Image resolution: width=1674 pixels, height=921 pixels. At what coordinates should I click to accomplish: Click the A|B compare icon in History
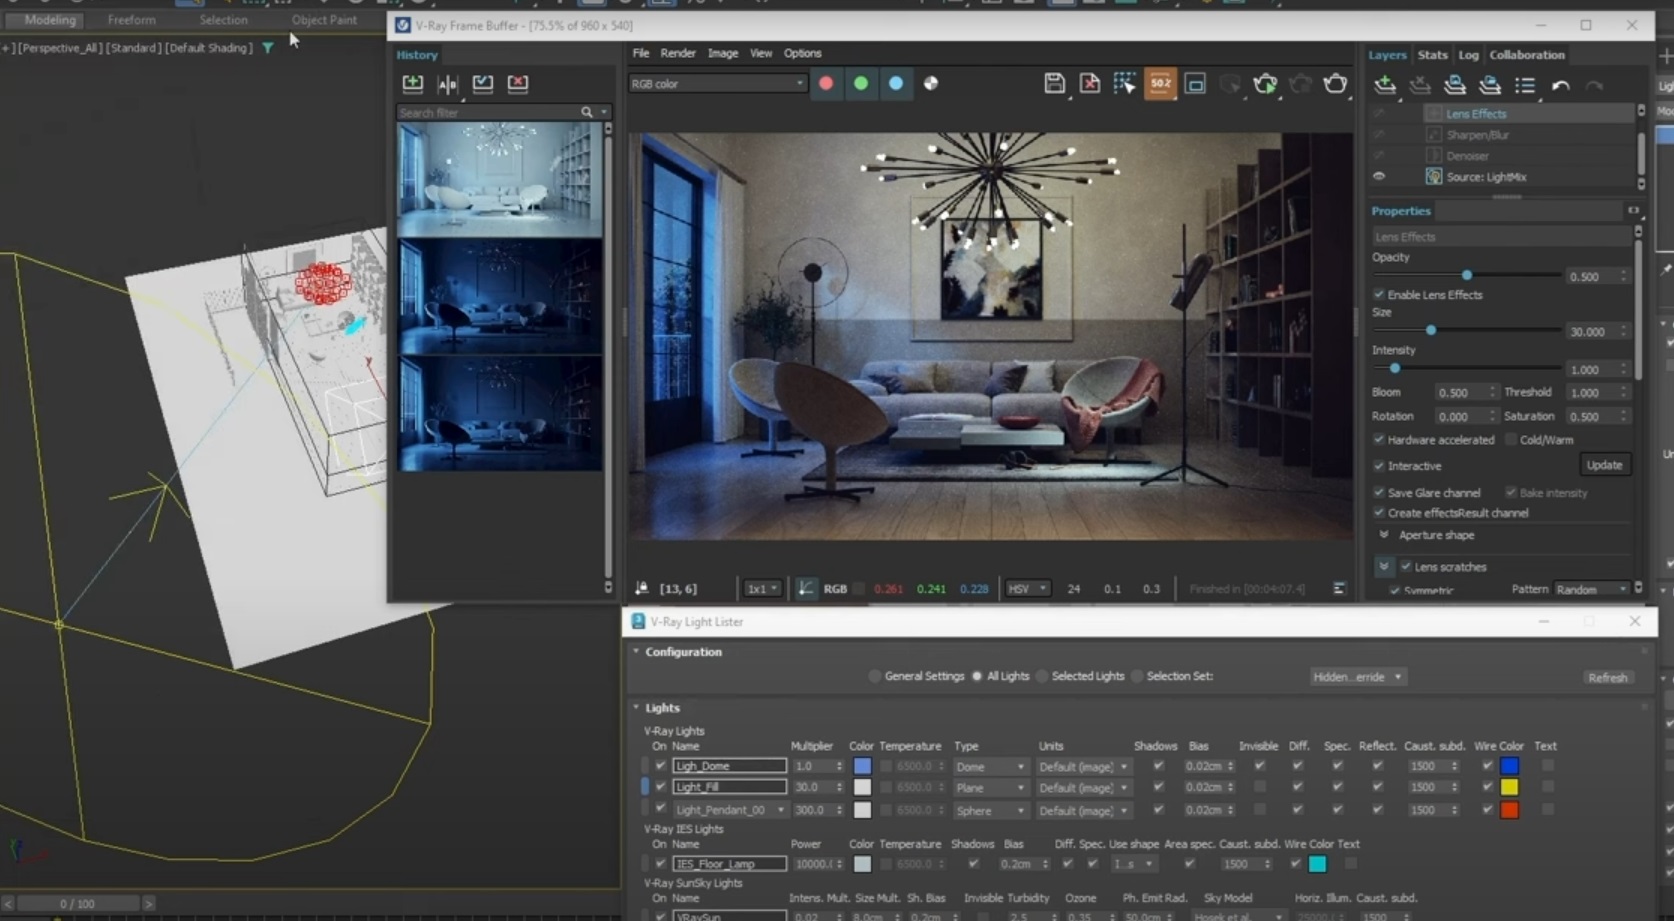[447, 84]
